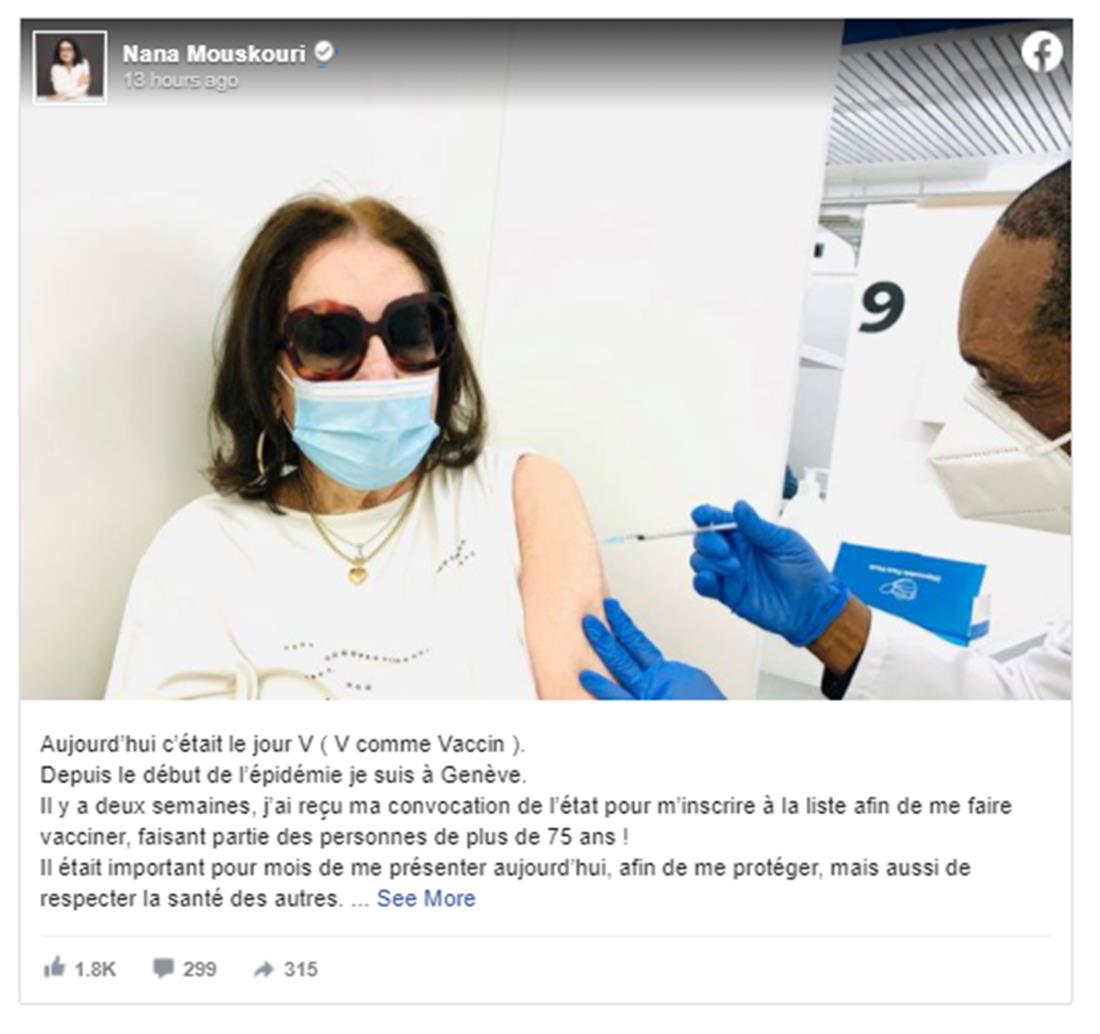Click the sunglasses in the photo
Image resolution: width=1100 pixels, height=1034 pixels.
click(x=368, y=332)
